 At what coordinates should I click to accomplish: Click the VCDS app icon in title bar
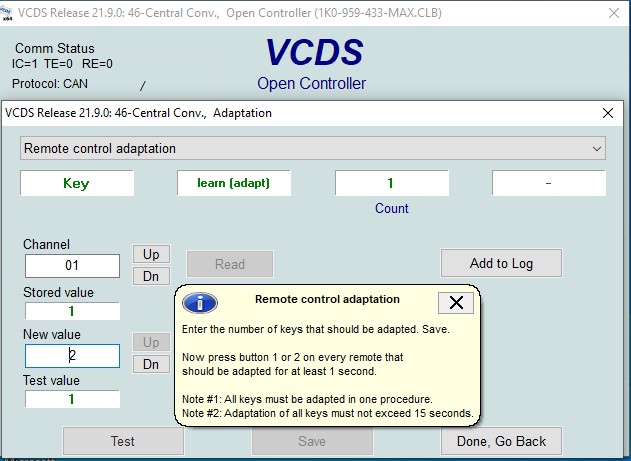[x=7, y=13]
